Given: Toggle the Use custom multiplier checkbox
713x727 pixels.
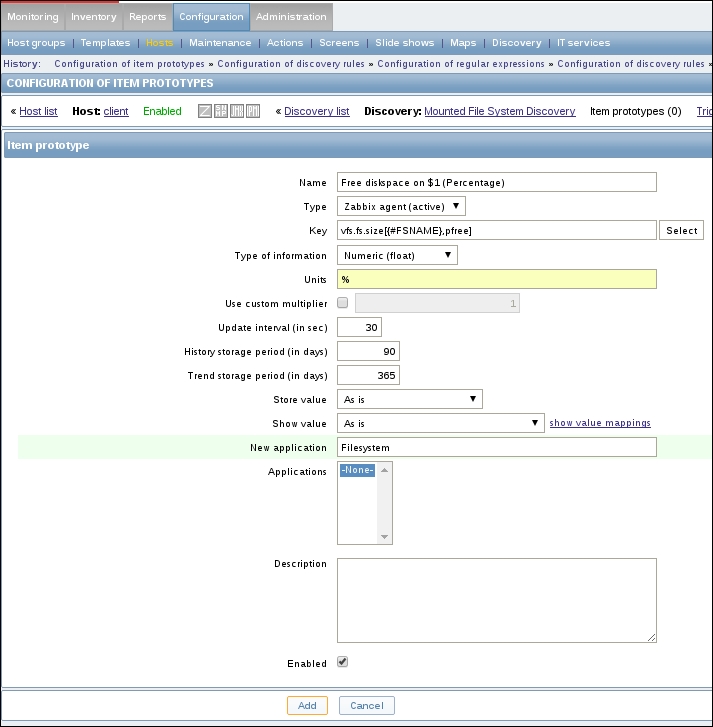Looking at the screenshot, I should click(x=343, y=303).
